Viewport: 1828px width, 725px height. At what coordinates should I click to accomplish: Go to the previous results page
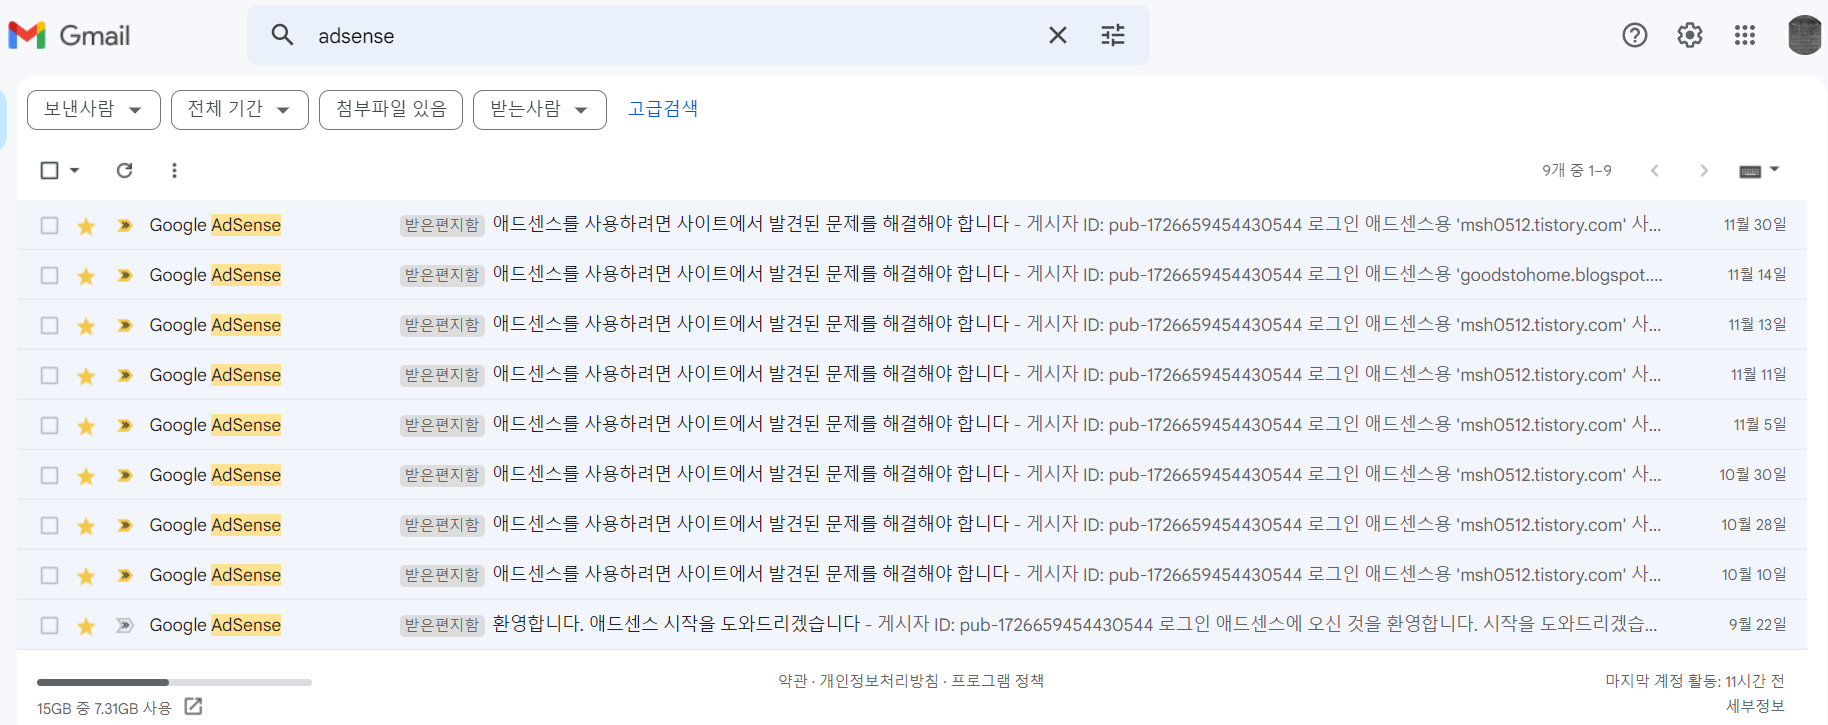[x=1655, y=170]
